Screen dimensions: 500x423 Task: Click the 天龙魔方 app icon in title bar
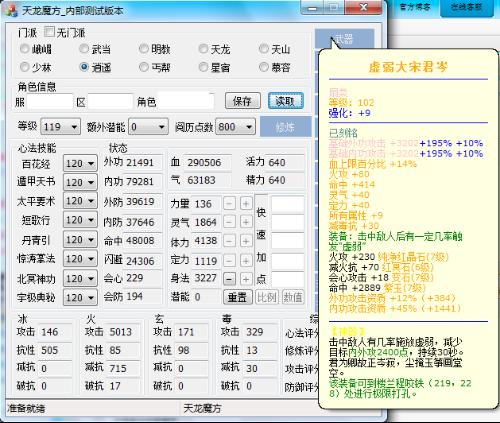point(12,10)
